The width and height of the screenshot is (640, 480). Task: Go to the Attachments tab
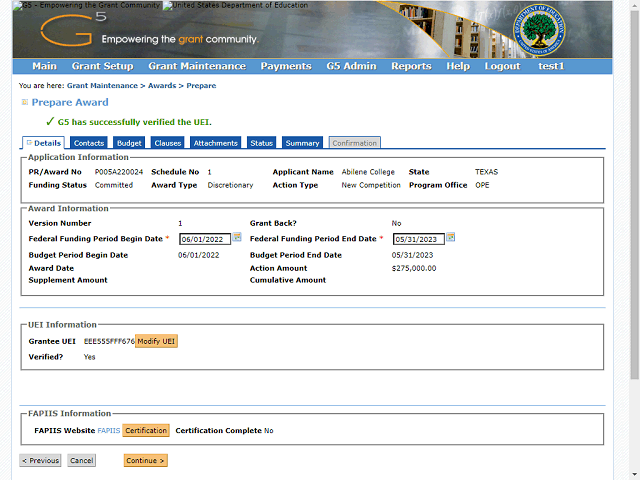tap(215, 143)
